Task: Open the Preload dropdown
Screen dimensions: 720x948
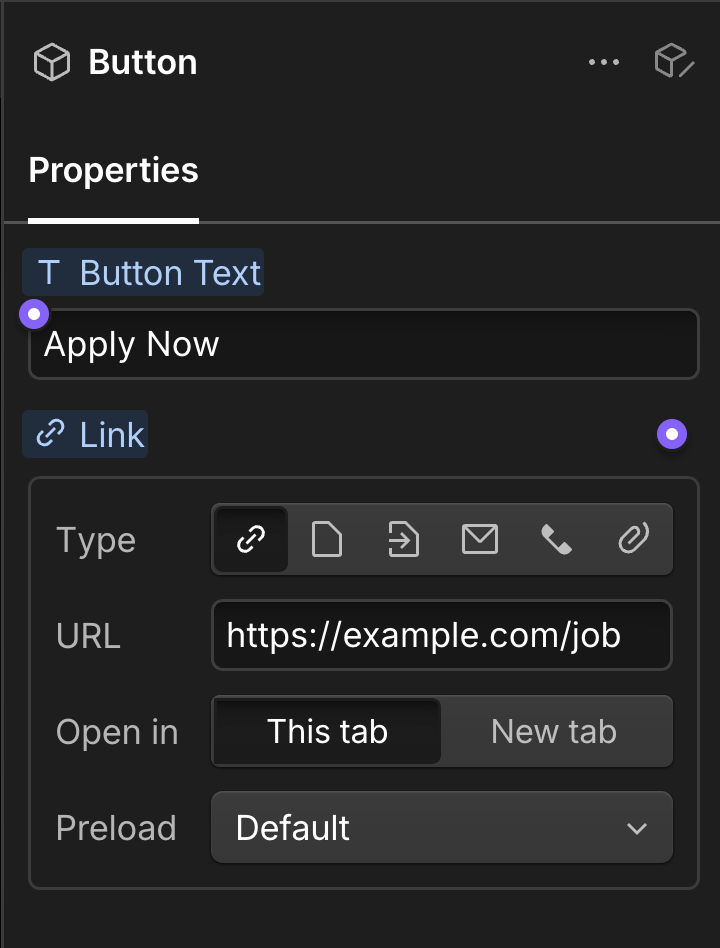Action: click(x=441, y=827)
